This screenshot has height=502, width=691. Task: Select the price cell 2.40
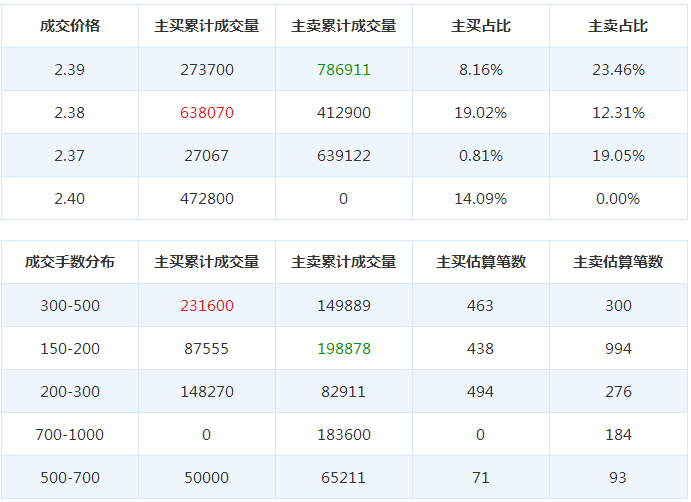tap(70, 199)
